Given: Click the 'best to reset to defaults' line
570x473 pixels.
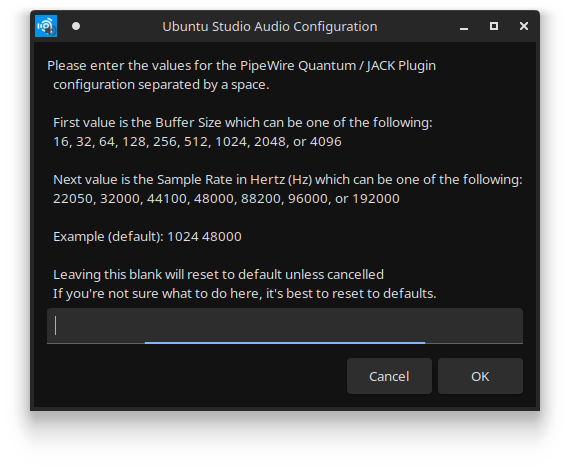Looking at the screenshot, I should click(x=245, y=293).
